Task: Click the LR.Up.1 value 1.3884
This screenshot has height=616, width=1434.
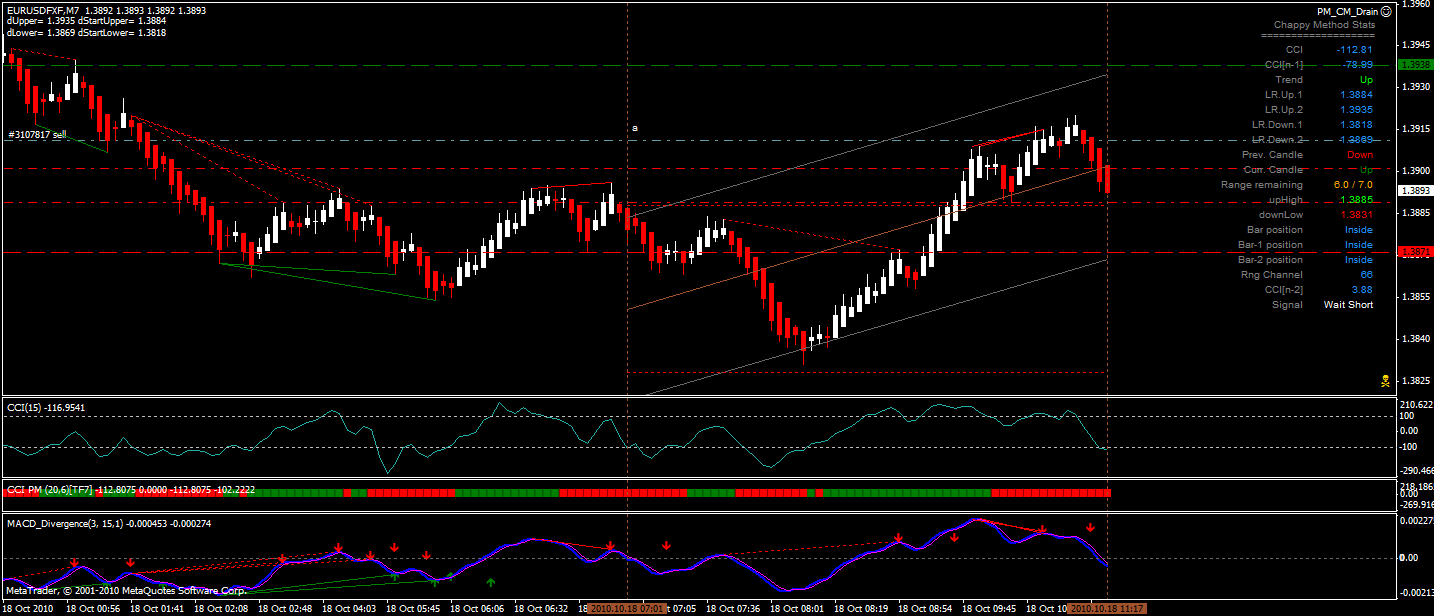Action: (1356, 94)
